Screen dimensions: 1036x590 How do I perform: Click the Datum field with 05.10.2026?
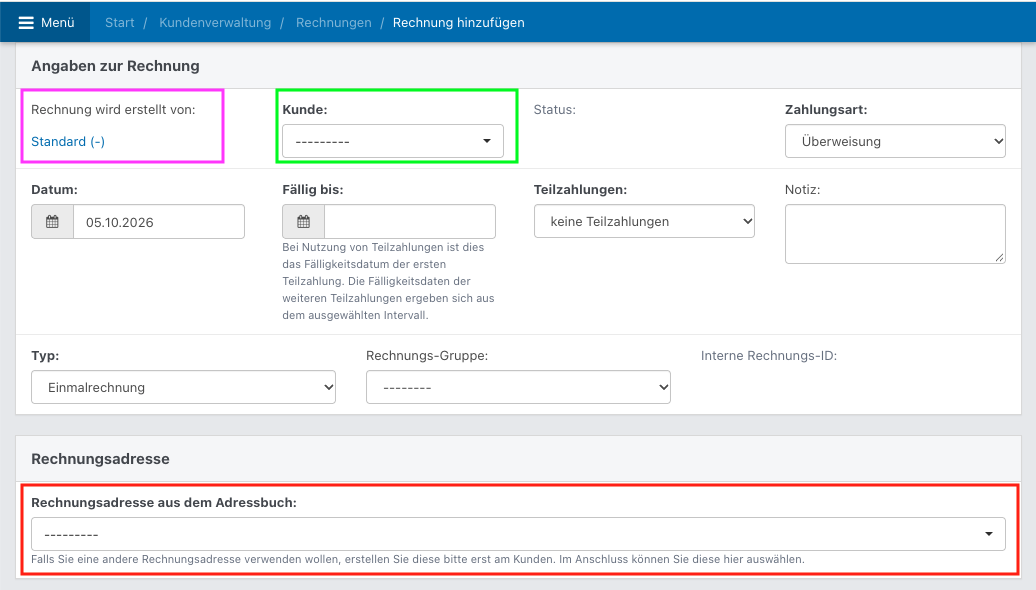pyautogui.click(x=159, y=221)
